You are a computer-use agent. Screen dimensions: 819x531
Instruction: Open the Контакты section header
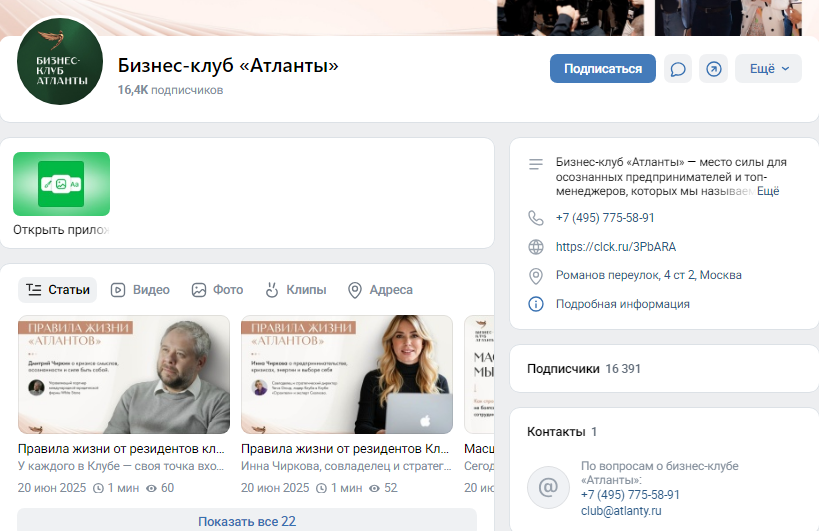click(562, 432)
